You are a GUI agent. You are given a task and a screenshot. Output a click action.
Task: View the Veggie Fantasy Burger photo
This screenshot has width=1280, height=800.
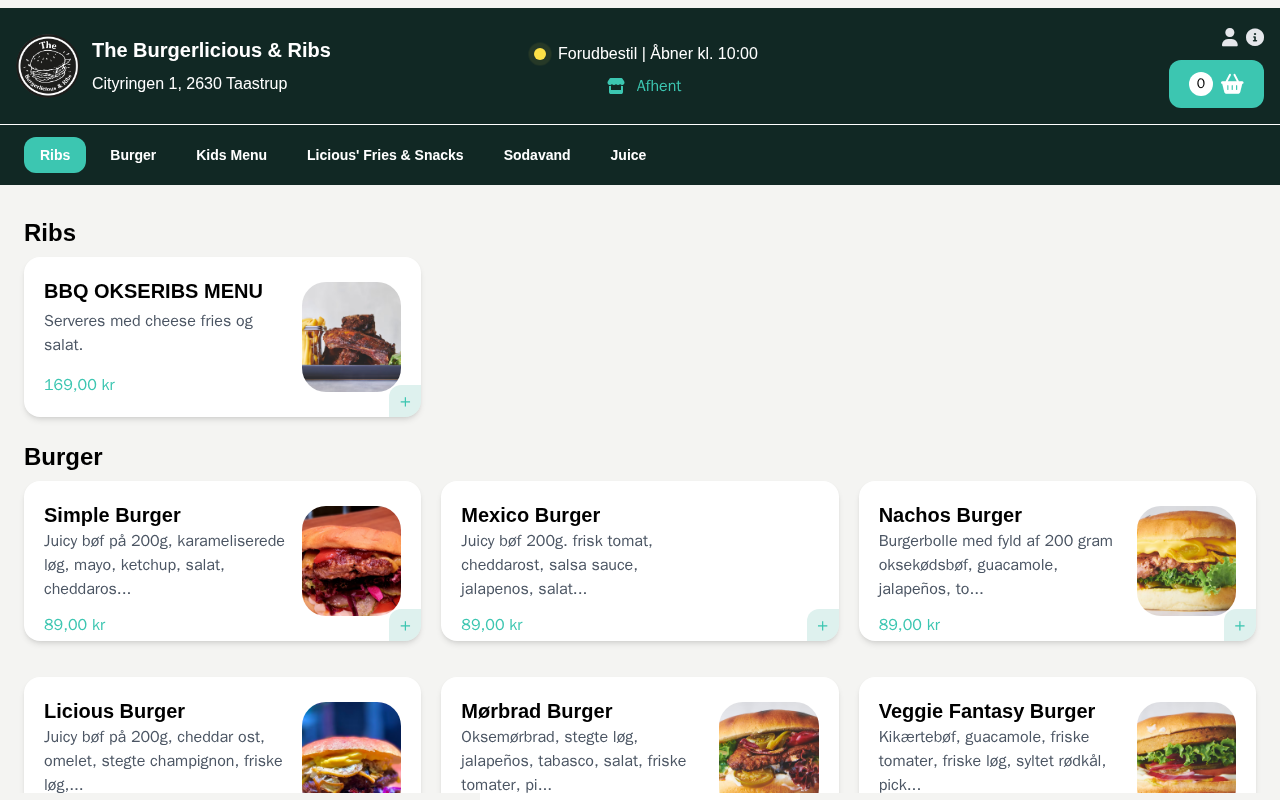1186,747
